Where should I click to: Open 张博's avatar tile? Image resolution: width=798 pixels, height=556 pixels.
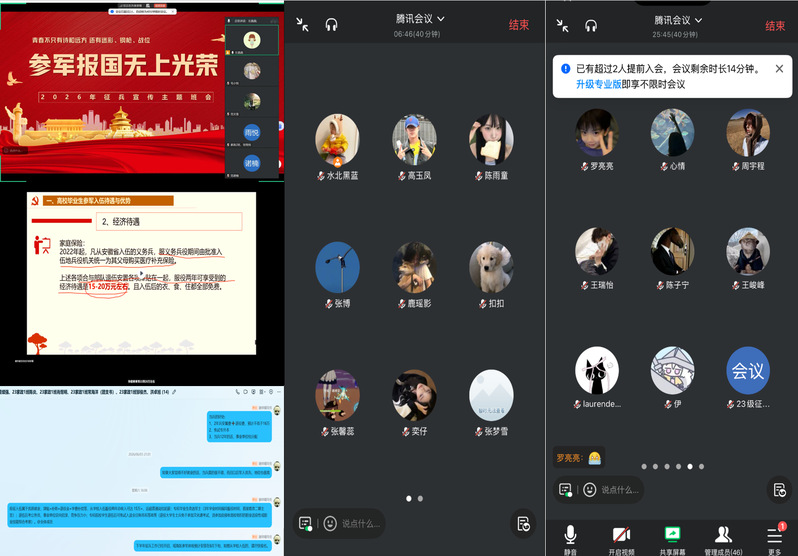[x=337, y=267]
